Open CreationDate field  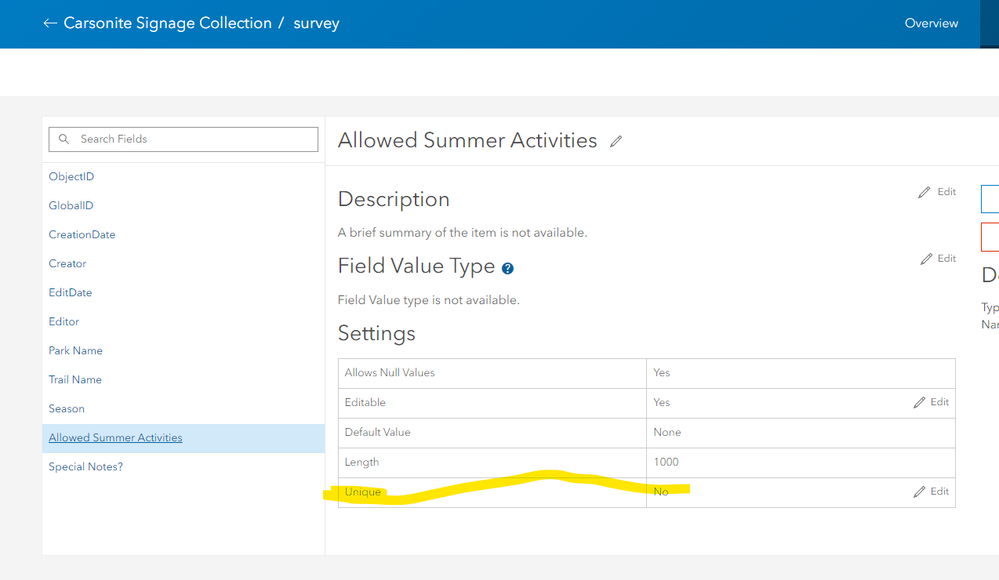[x=82, y=235]
